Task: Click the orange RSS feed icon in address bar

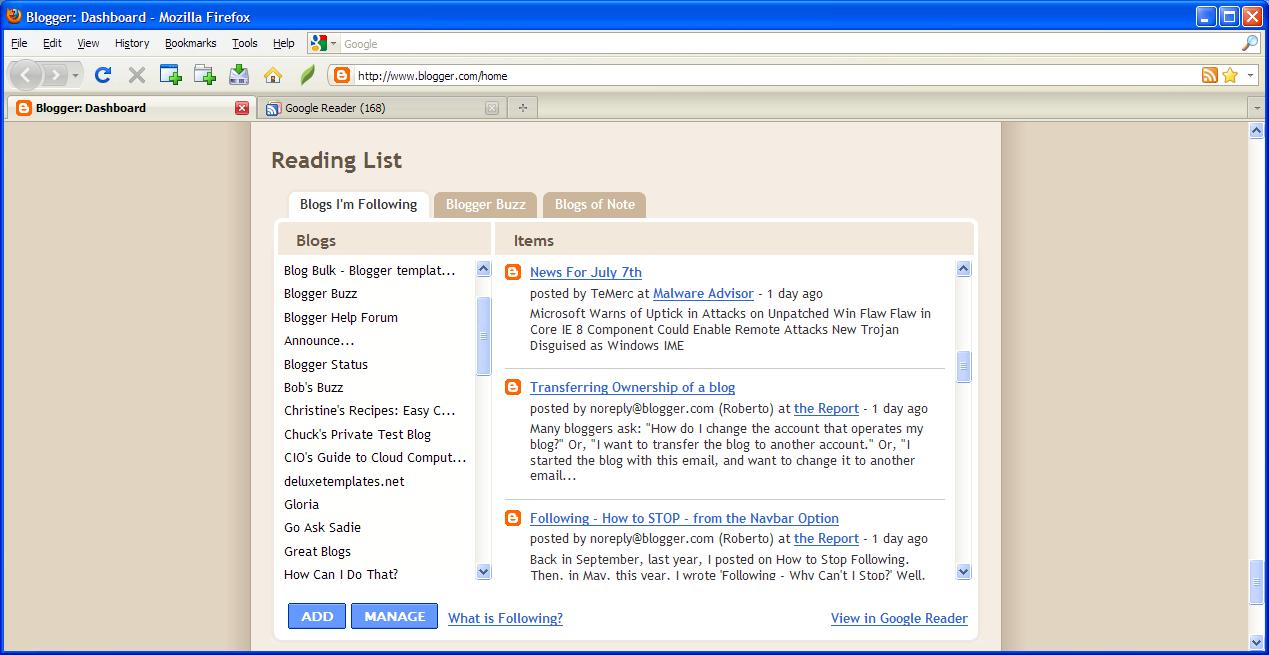Action: [x=1210, y=75]
